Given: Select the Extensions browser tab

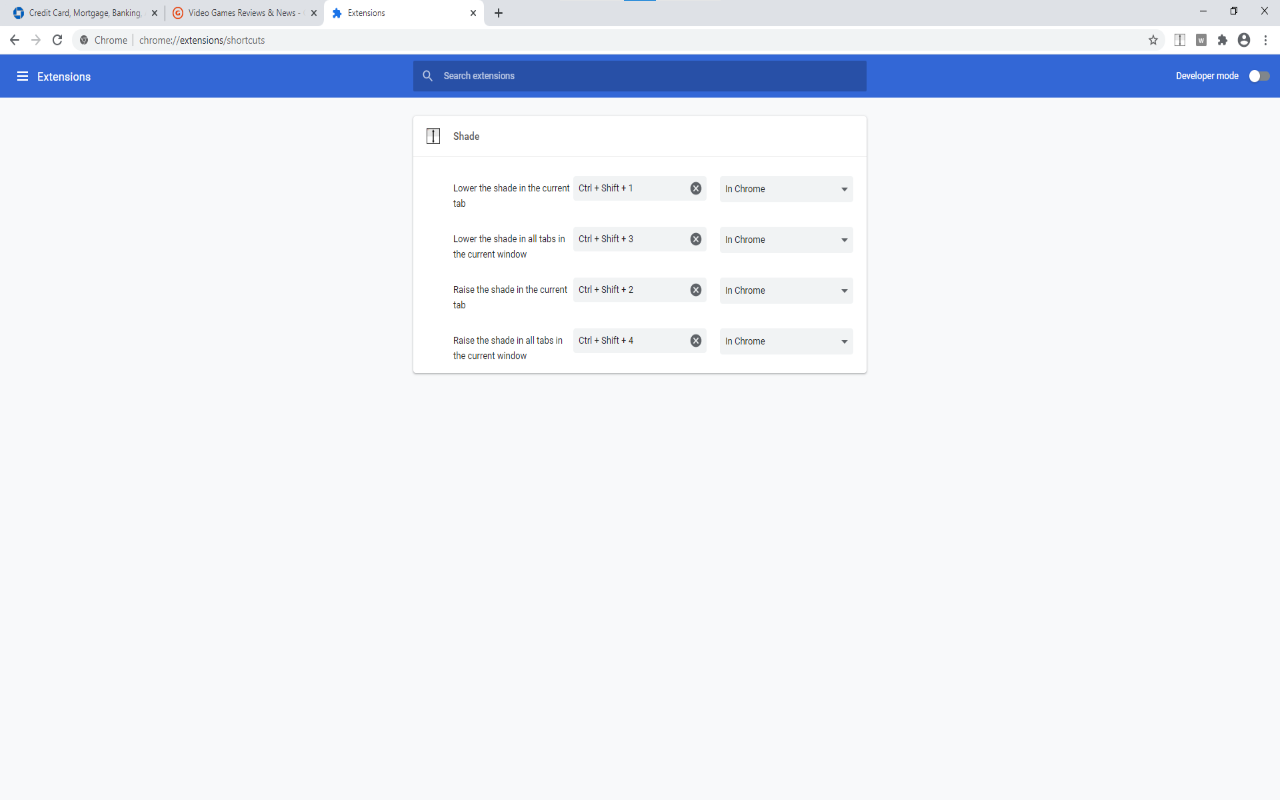Looking at the screenshot, I should [404, 13].
